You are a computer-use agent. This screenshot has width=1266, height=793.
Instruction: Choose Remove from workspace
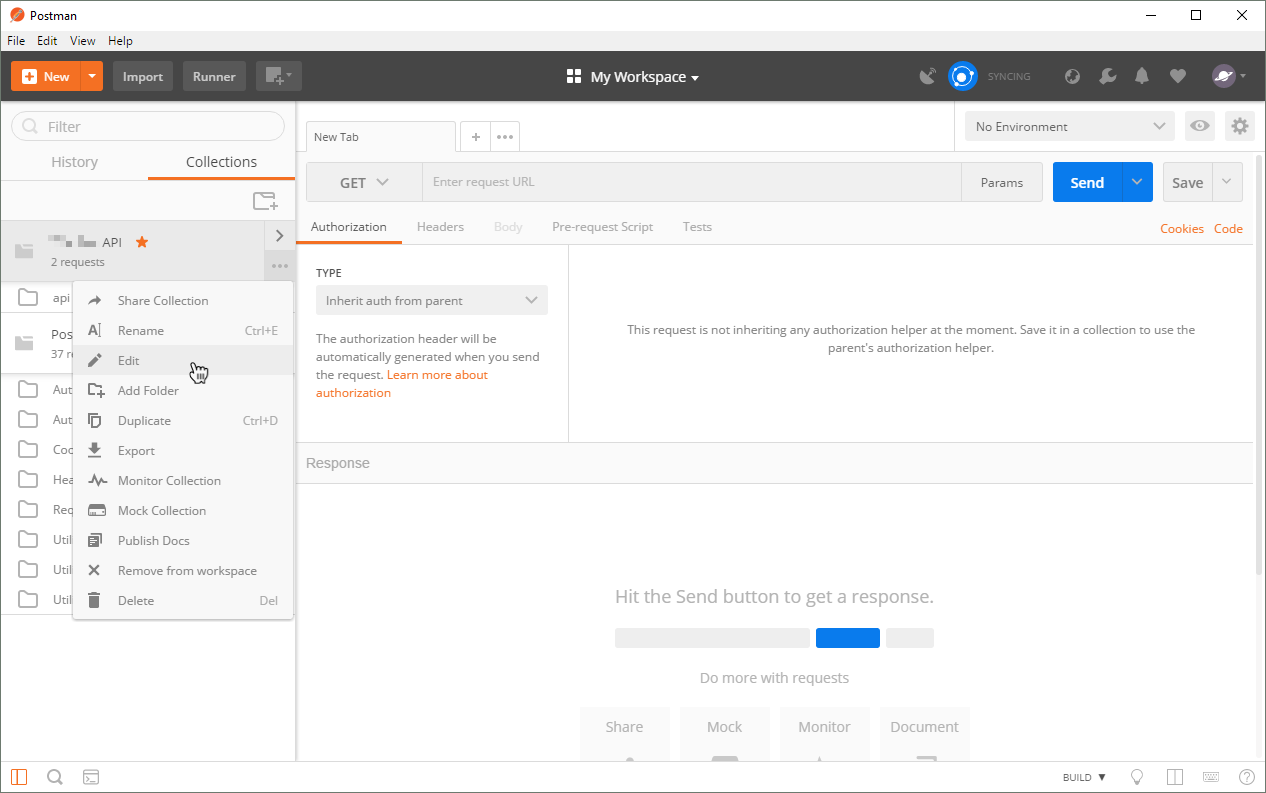click(x=183, y=570)
